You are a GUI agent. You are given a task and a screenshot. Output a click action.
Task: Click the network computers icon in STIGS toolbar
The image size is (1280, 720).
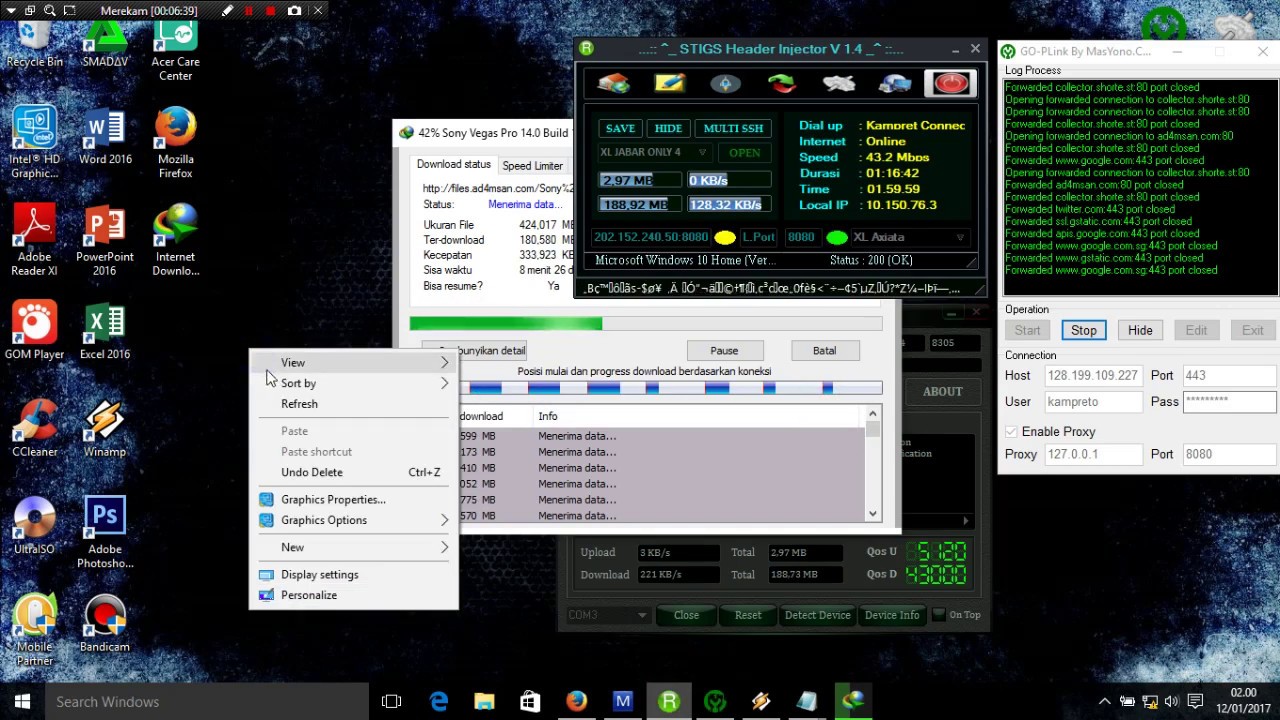pyautogui.click(x=895, y=83)
